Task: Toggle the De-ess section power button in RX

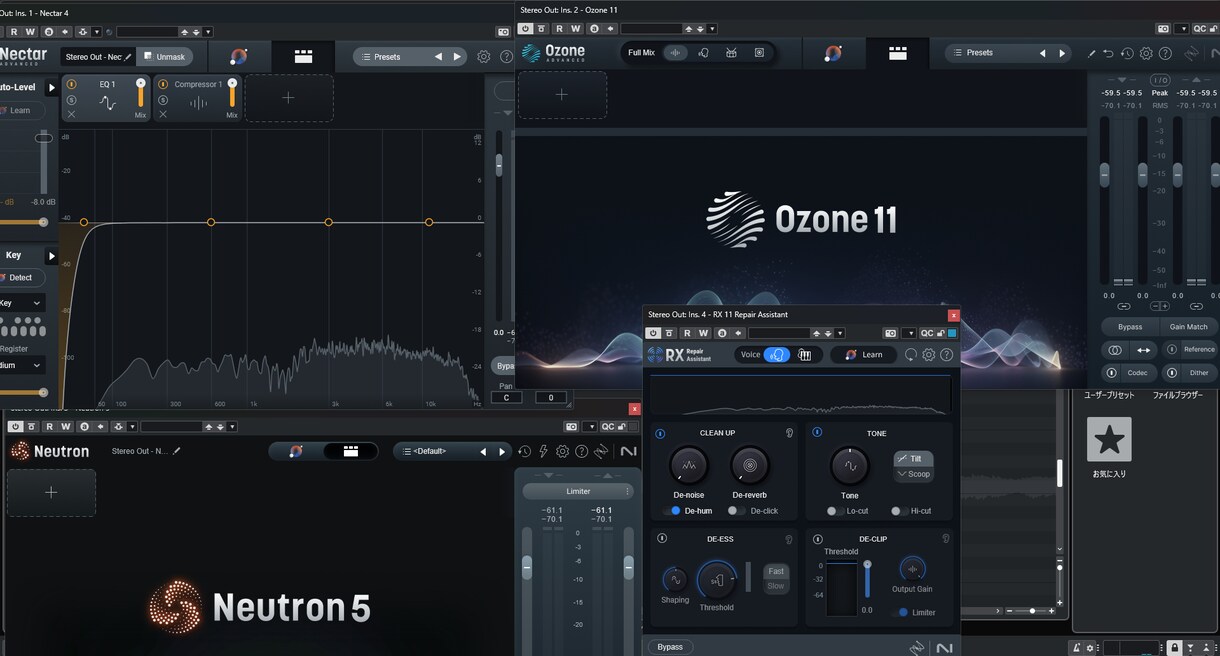Action: (661, 539)
